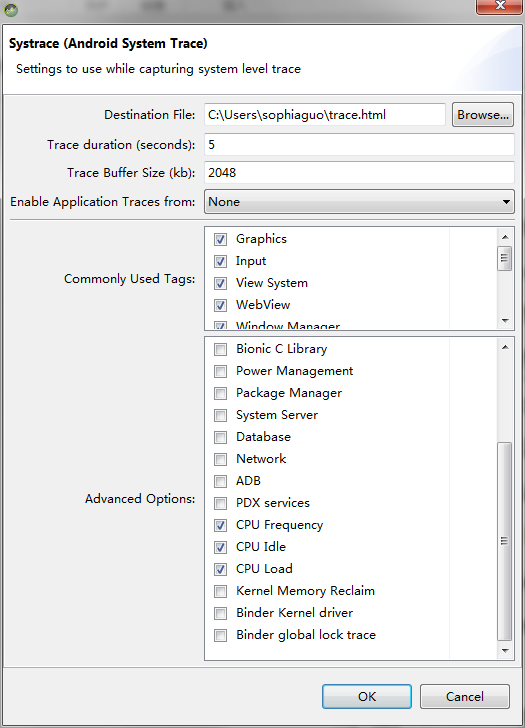Toggle off CPU Frequency checkbox
This screenshot has height=728, width=525.
(220, 525)
